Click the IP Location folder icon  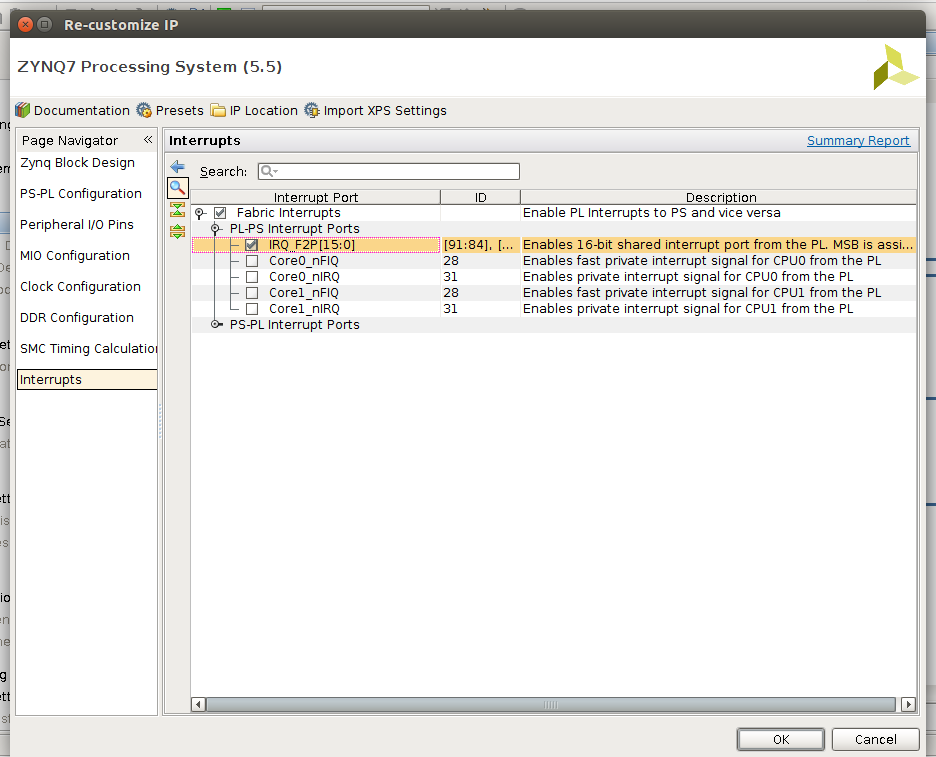(x=218, y=110)
